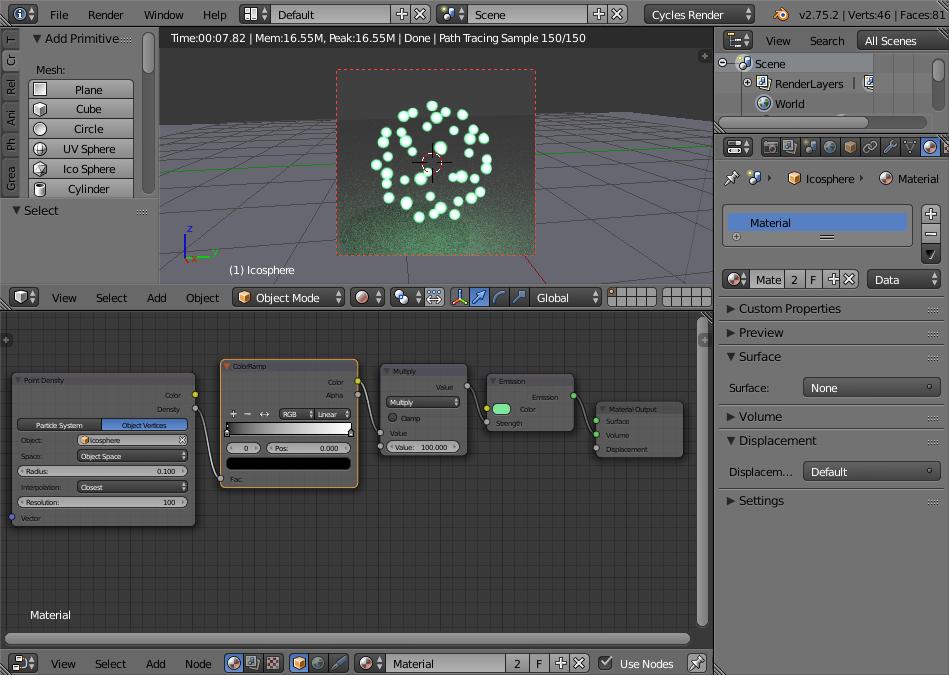Open the Cycles Render engine dropdown
This screenshot has height=675, width=949.
coord(699,15)
